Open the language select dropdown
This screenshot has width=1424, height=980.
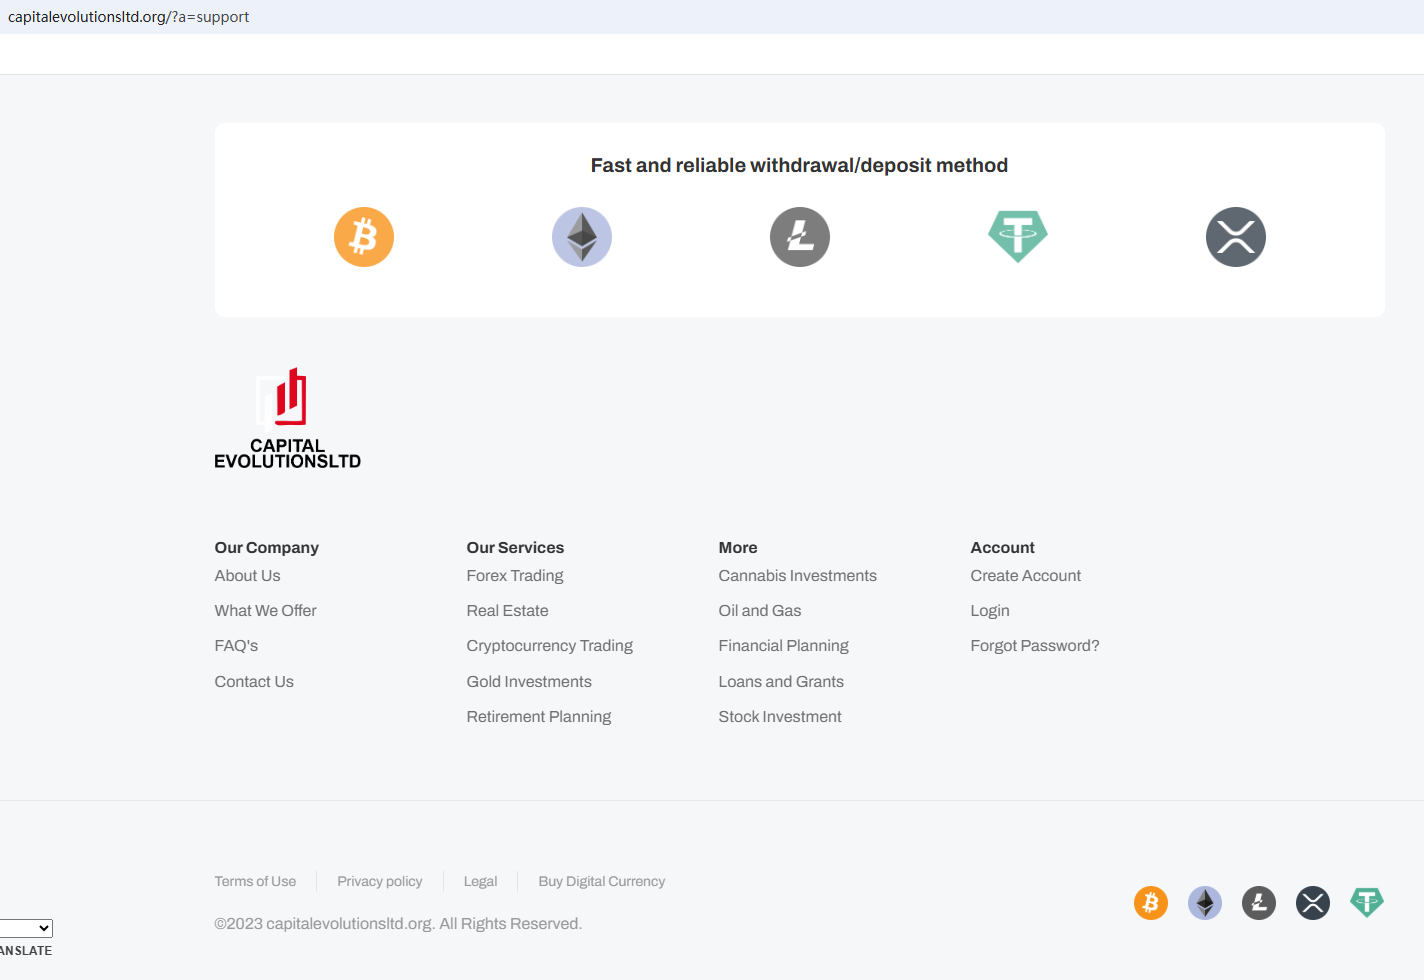pyautogui.click(x=26, y=928)
